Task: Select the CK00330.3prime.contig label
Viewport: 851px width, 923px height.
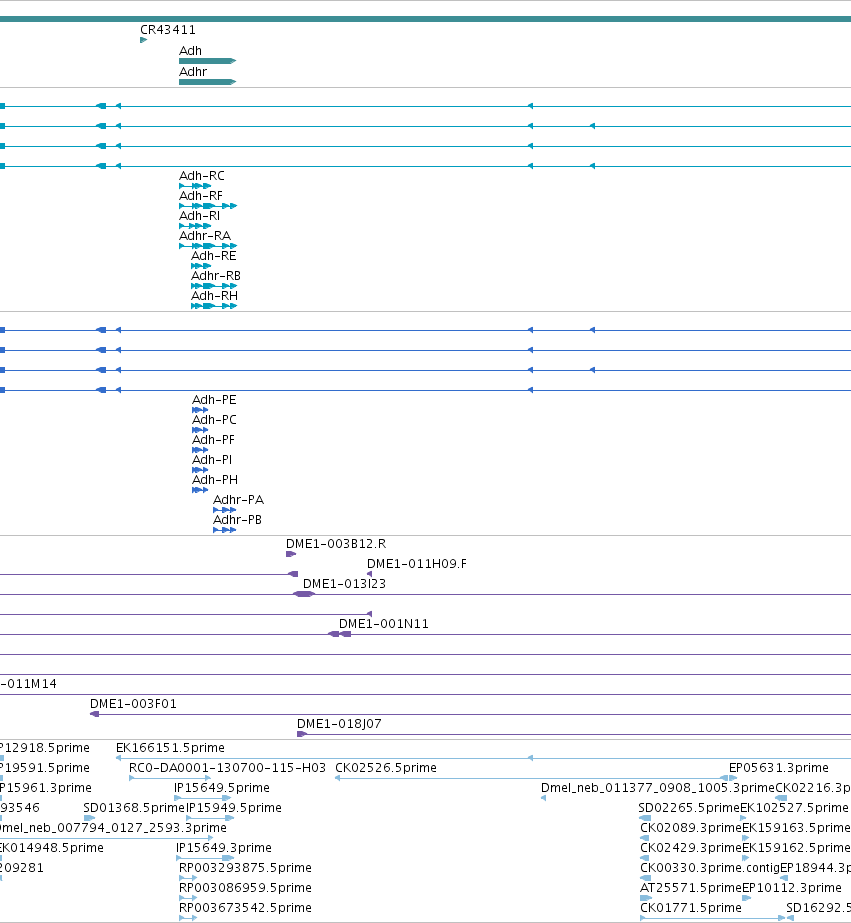Action: [x=710, y=868]
